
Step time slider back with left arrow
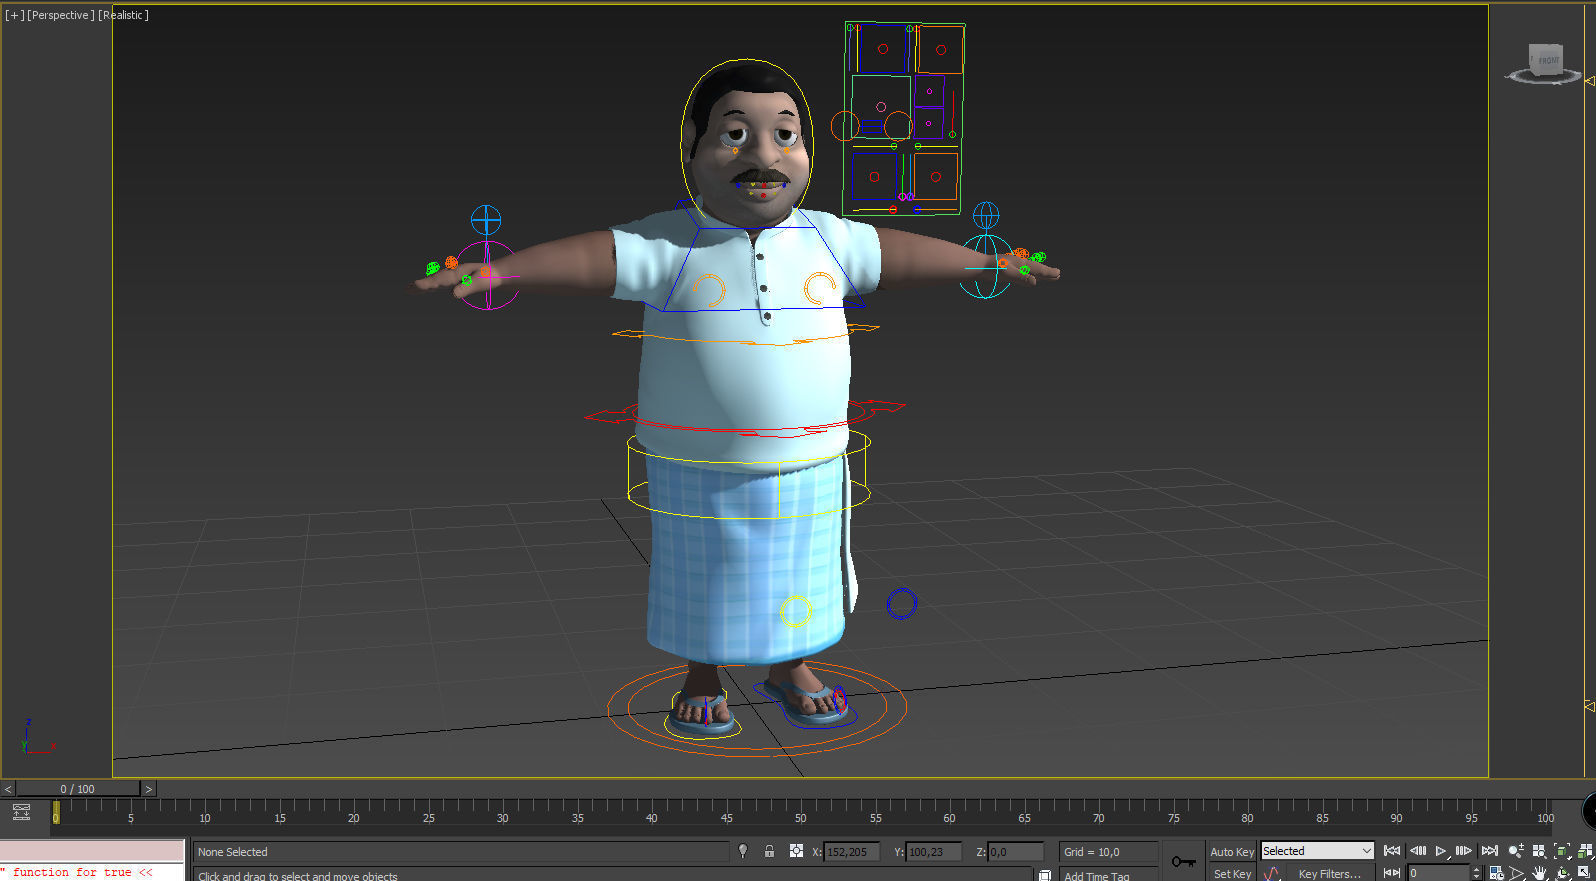pyautogui.click(x=8, y=789)
